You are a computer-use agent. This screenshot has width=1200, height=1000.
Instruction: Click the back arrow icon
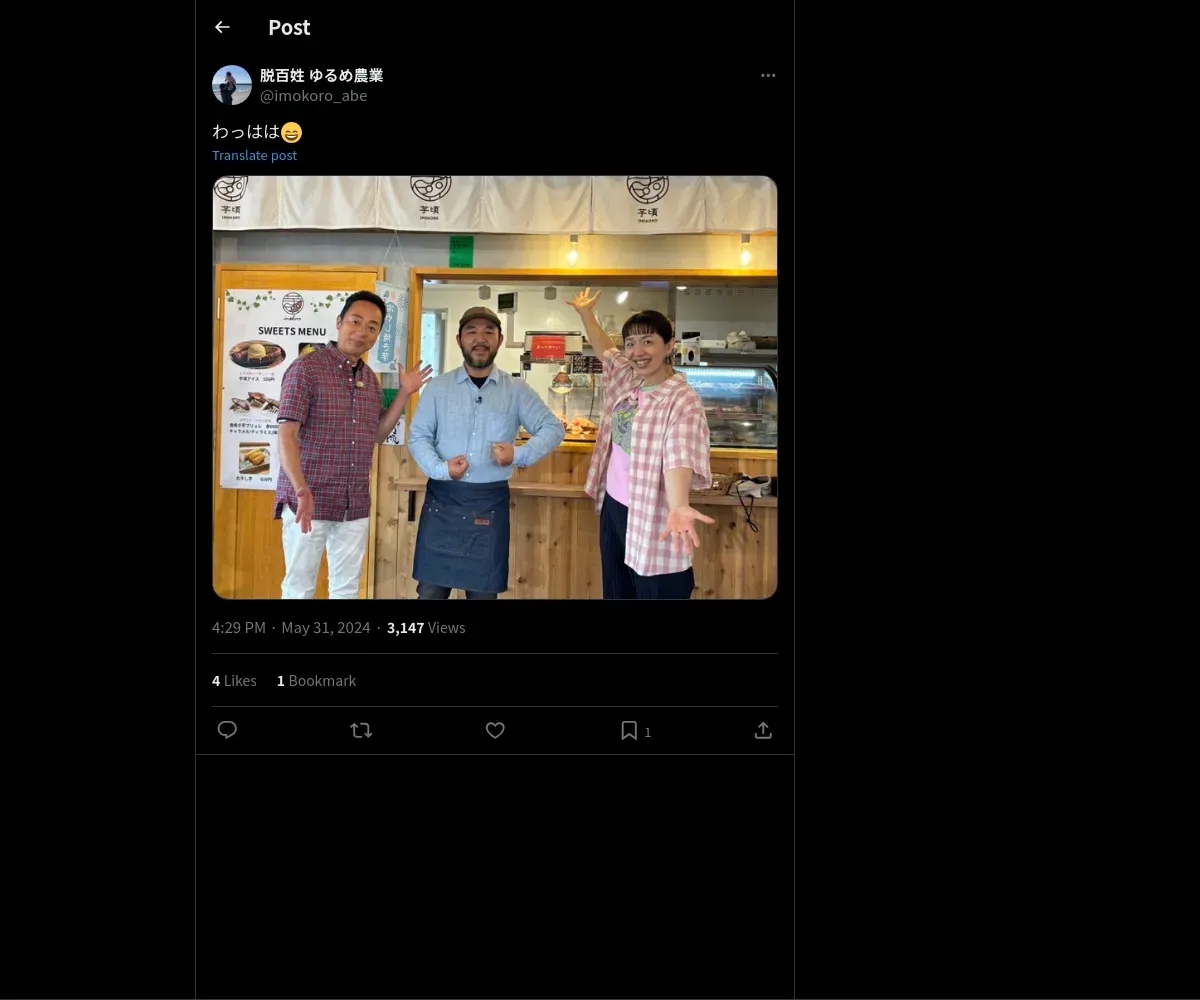click(222, 28)
